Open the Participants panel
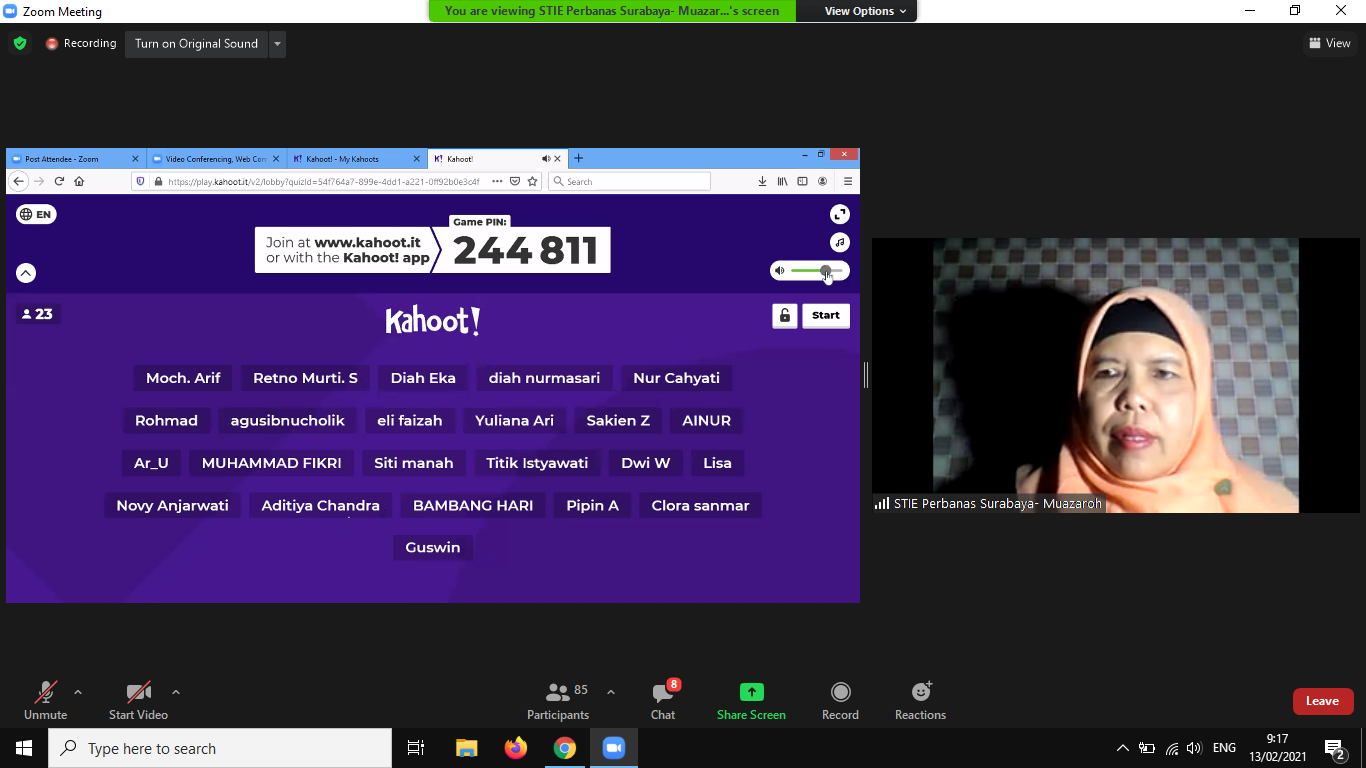 point(558,700)
